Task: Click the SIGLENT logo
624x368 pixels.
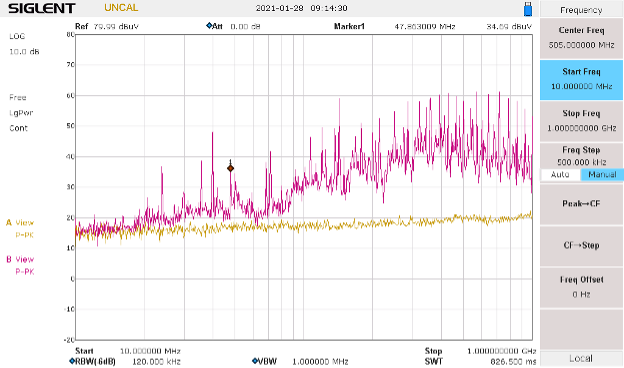Action: tap(42, 8)
